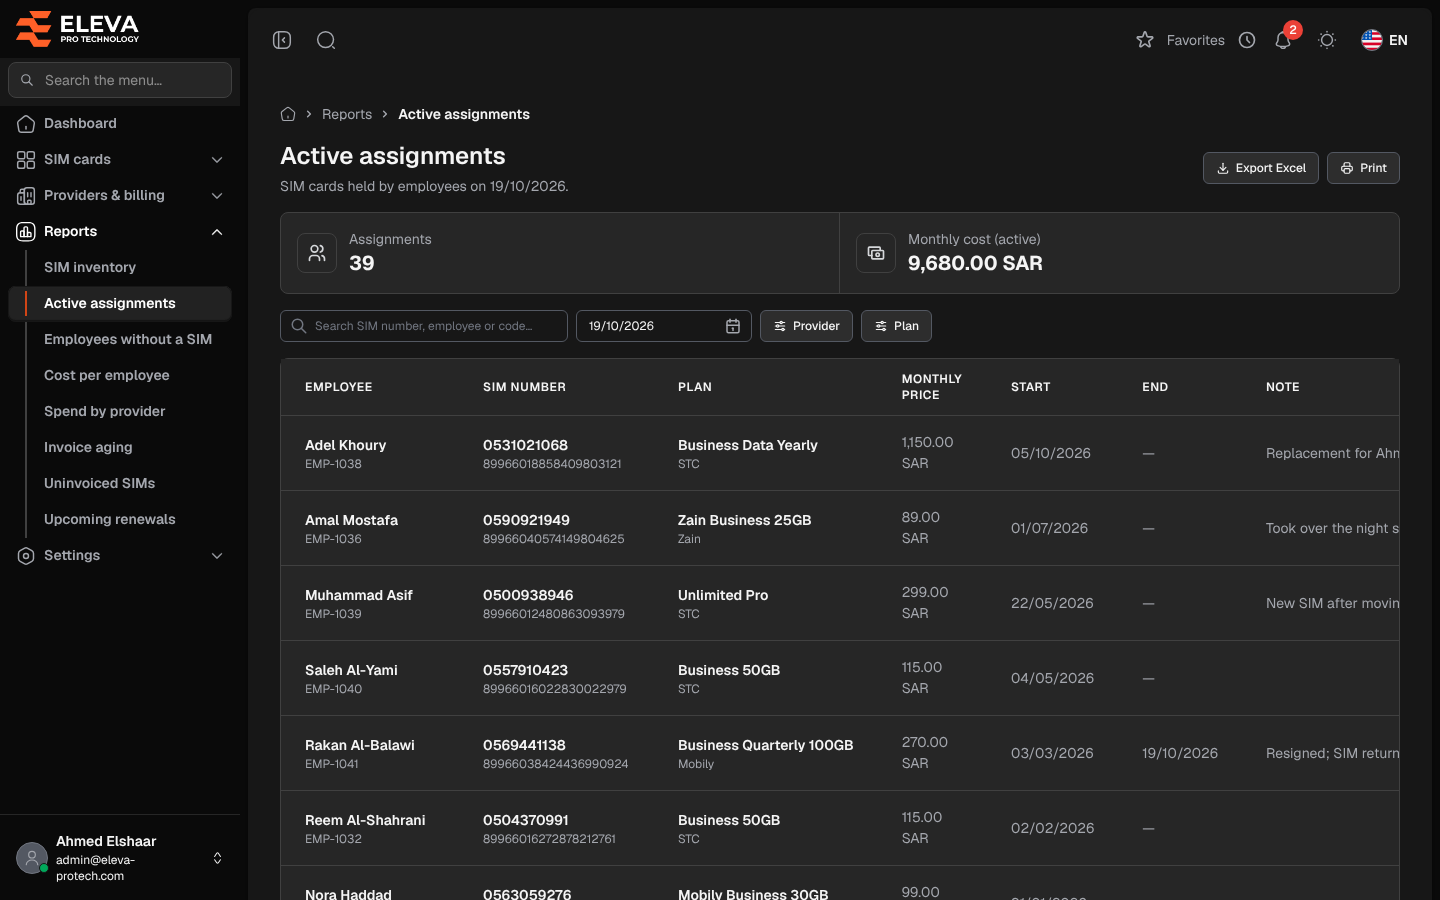
Task: Open SIM inventory report
Action: click(x=90, y=267)
